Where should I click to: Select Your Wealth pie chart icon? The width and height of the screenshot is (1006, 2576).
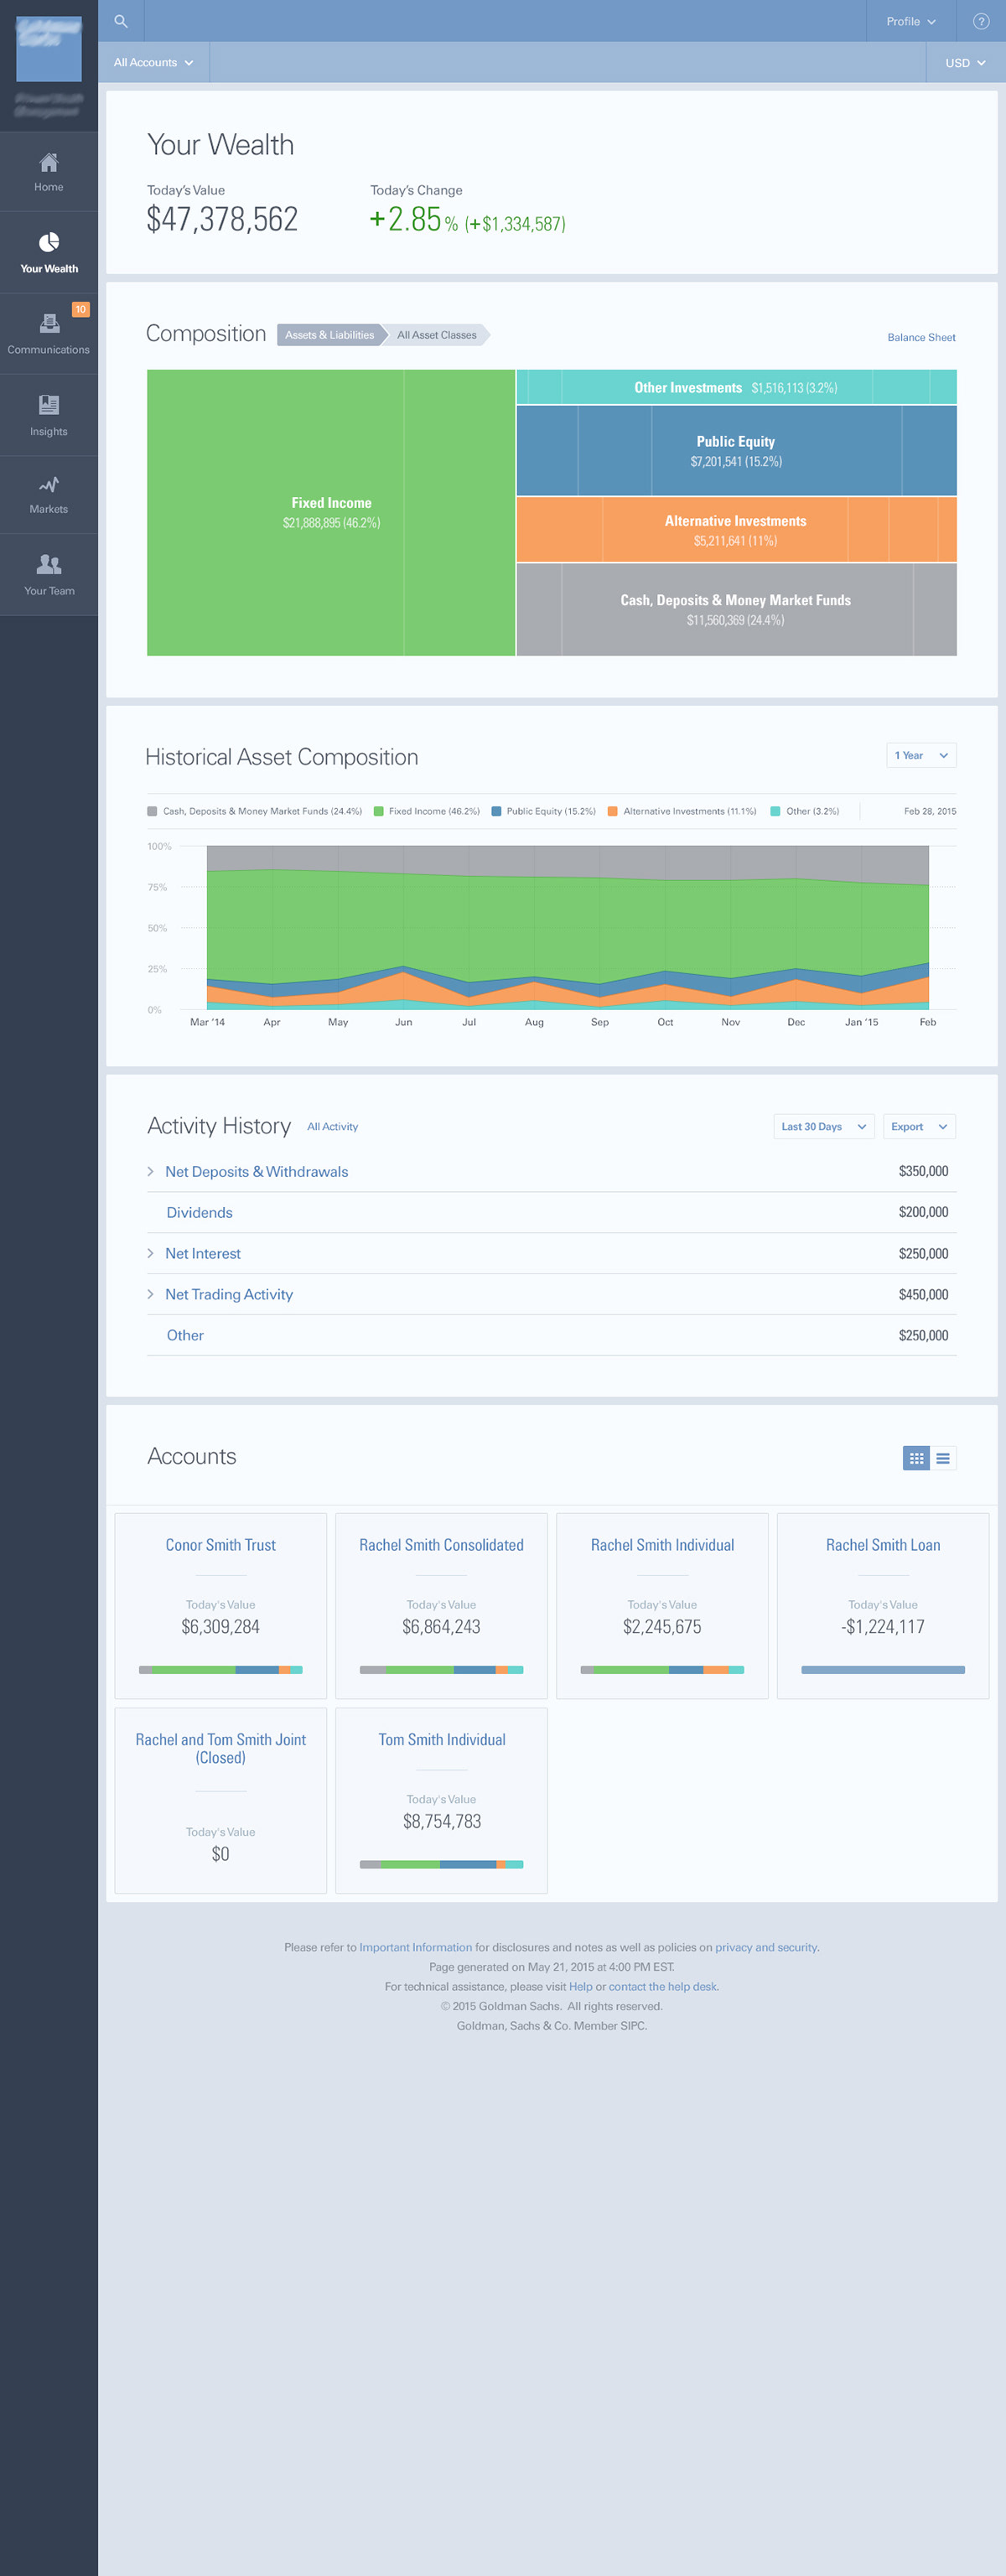[49, 242]
